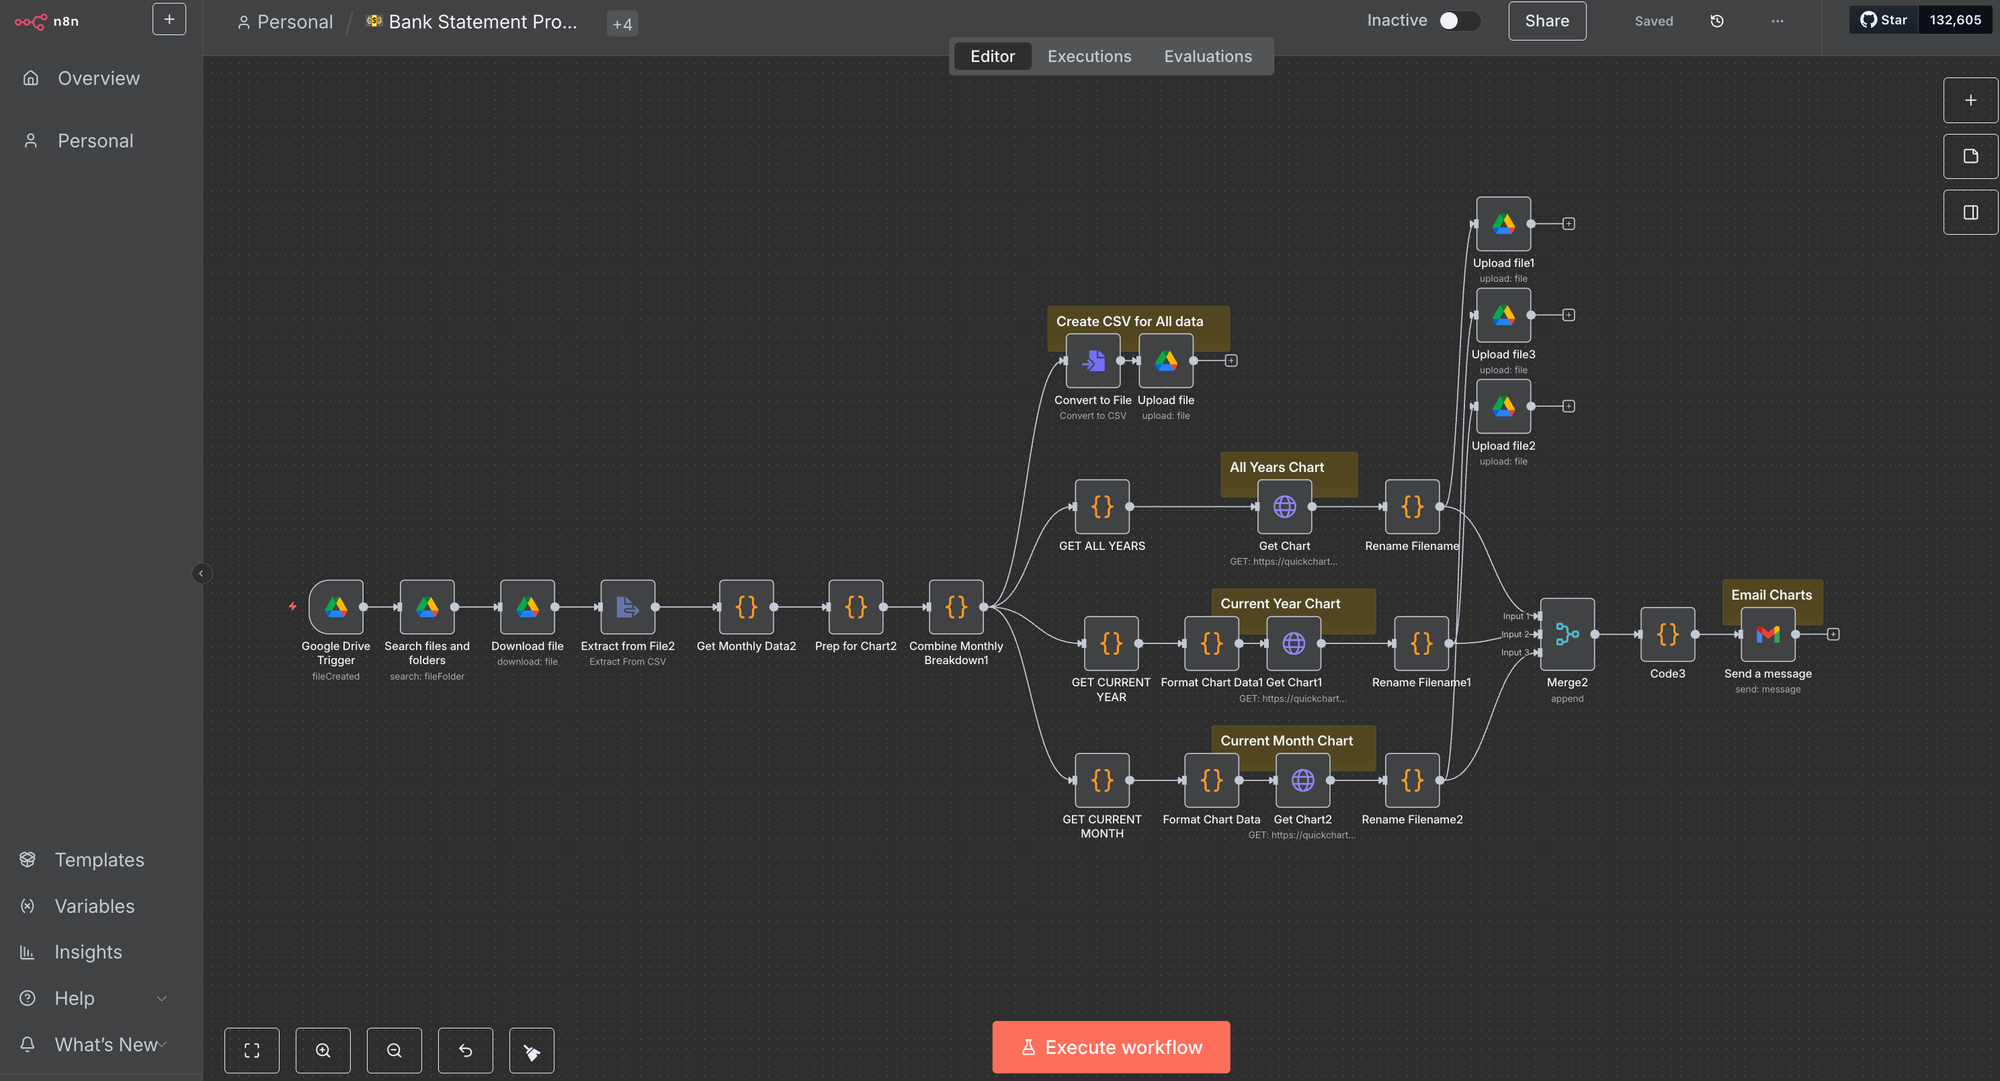Toggle the workflow Inactive switch
The height and width of the screenshot is (1081, 2000).
click(x=1458, y=21)
